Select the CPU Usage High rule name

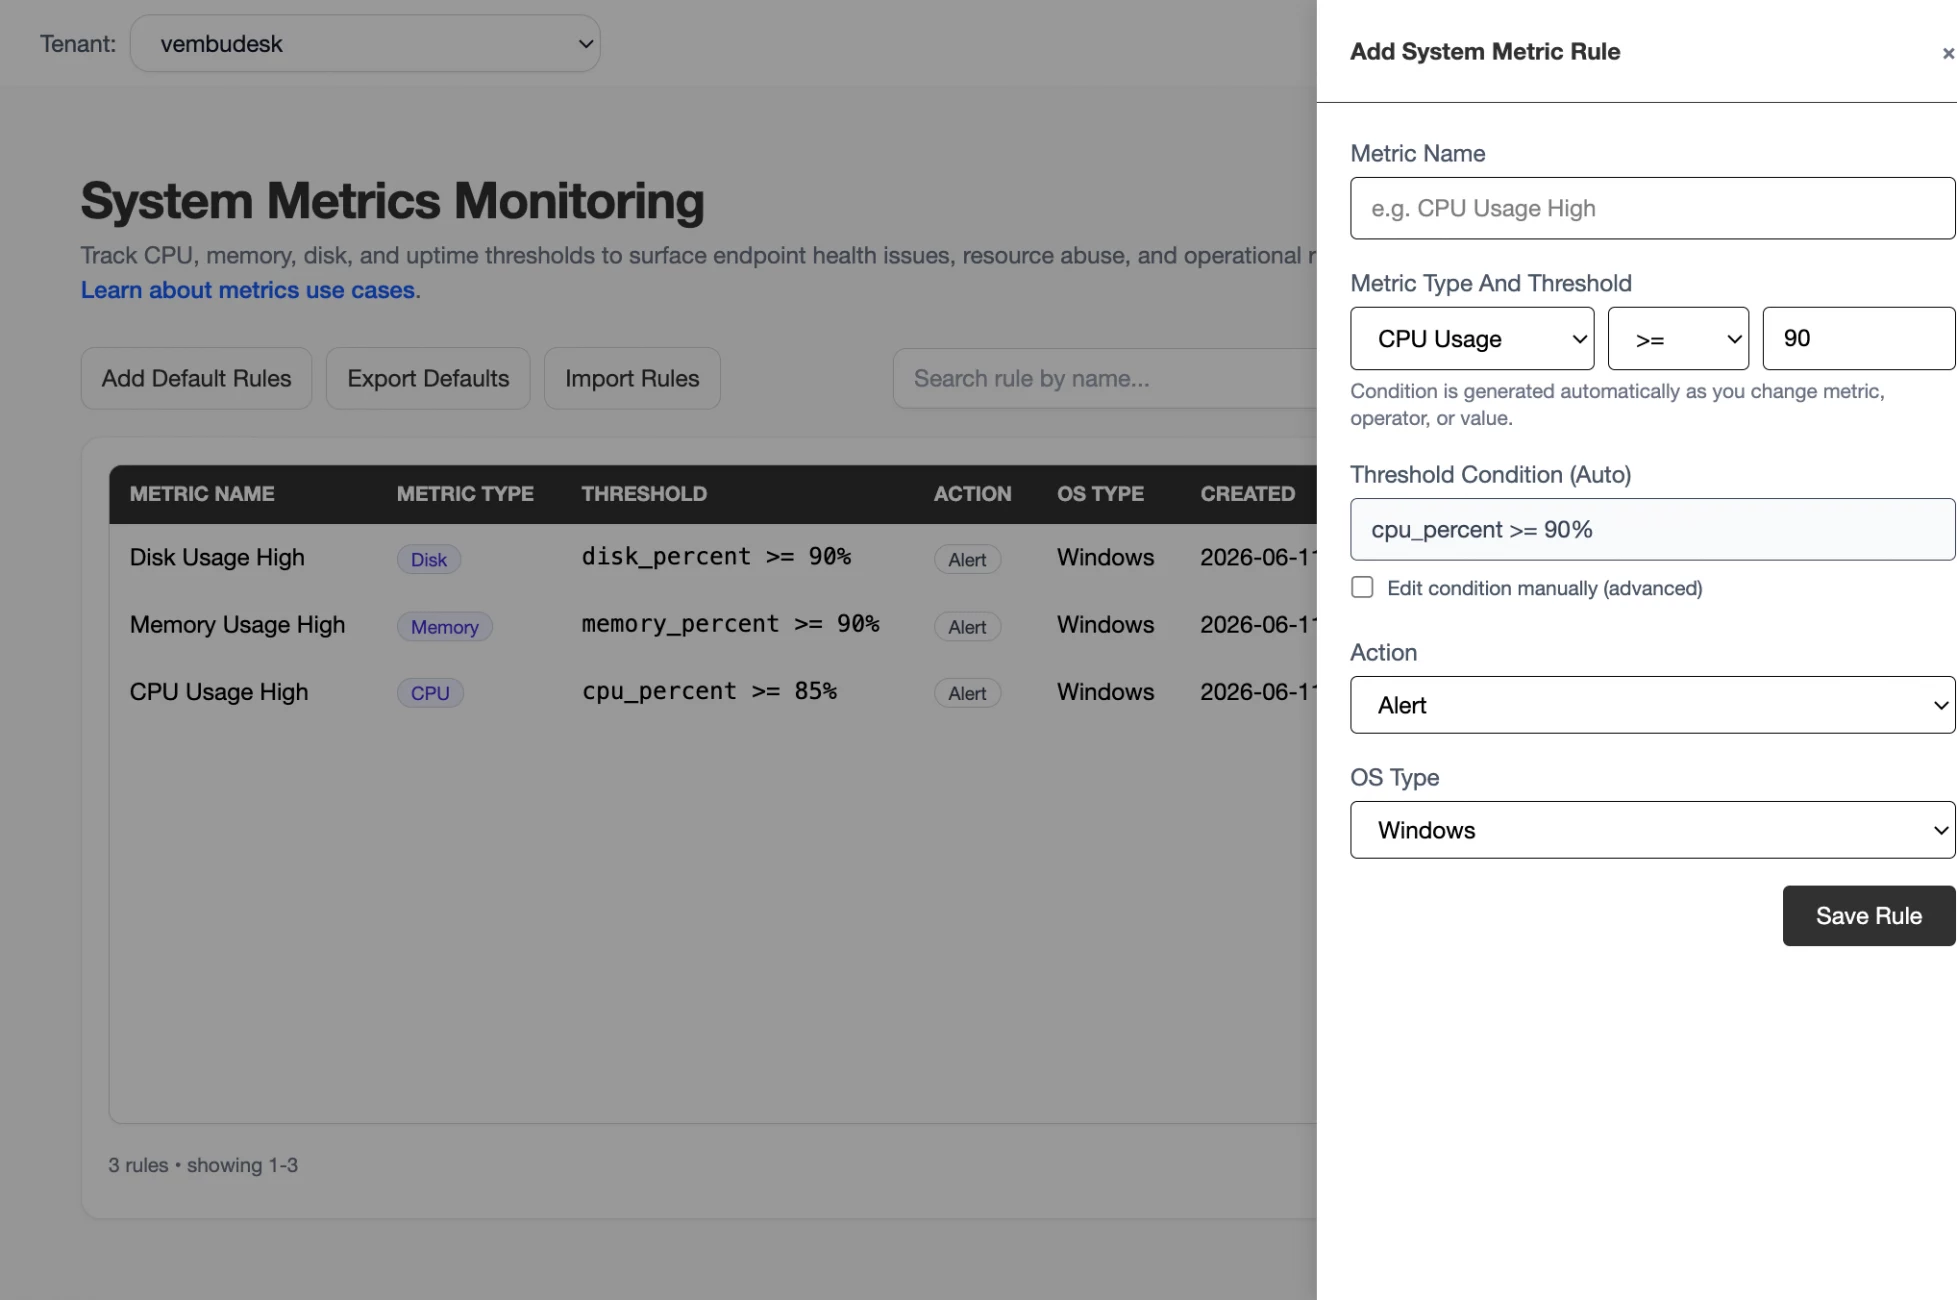click(219, 692)
